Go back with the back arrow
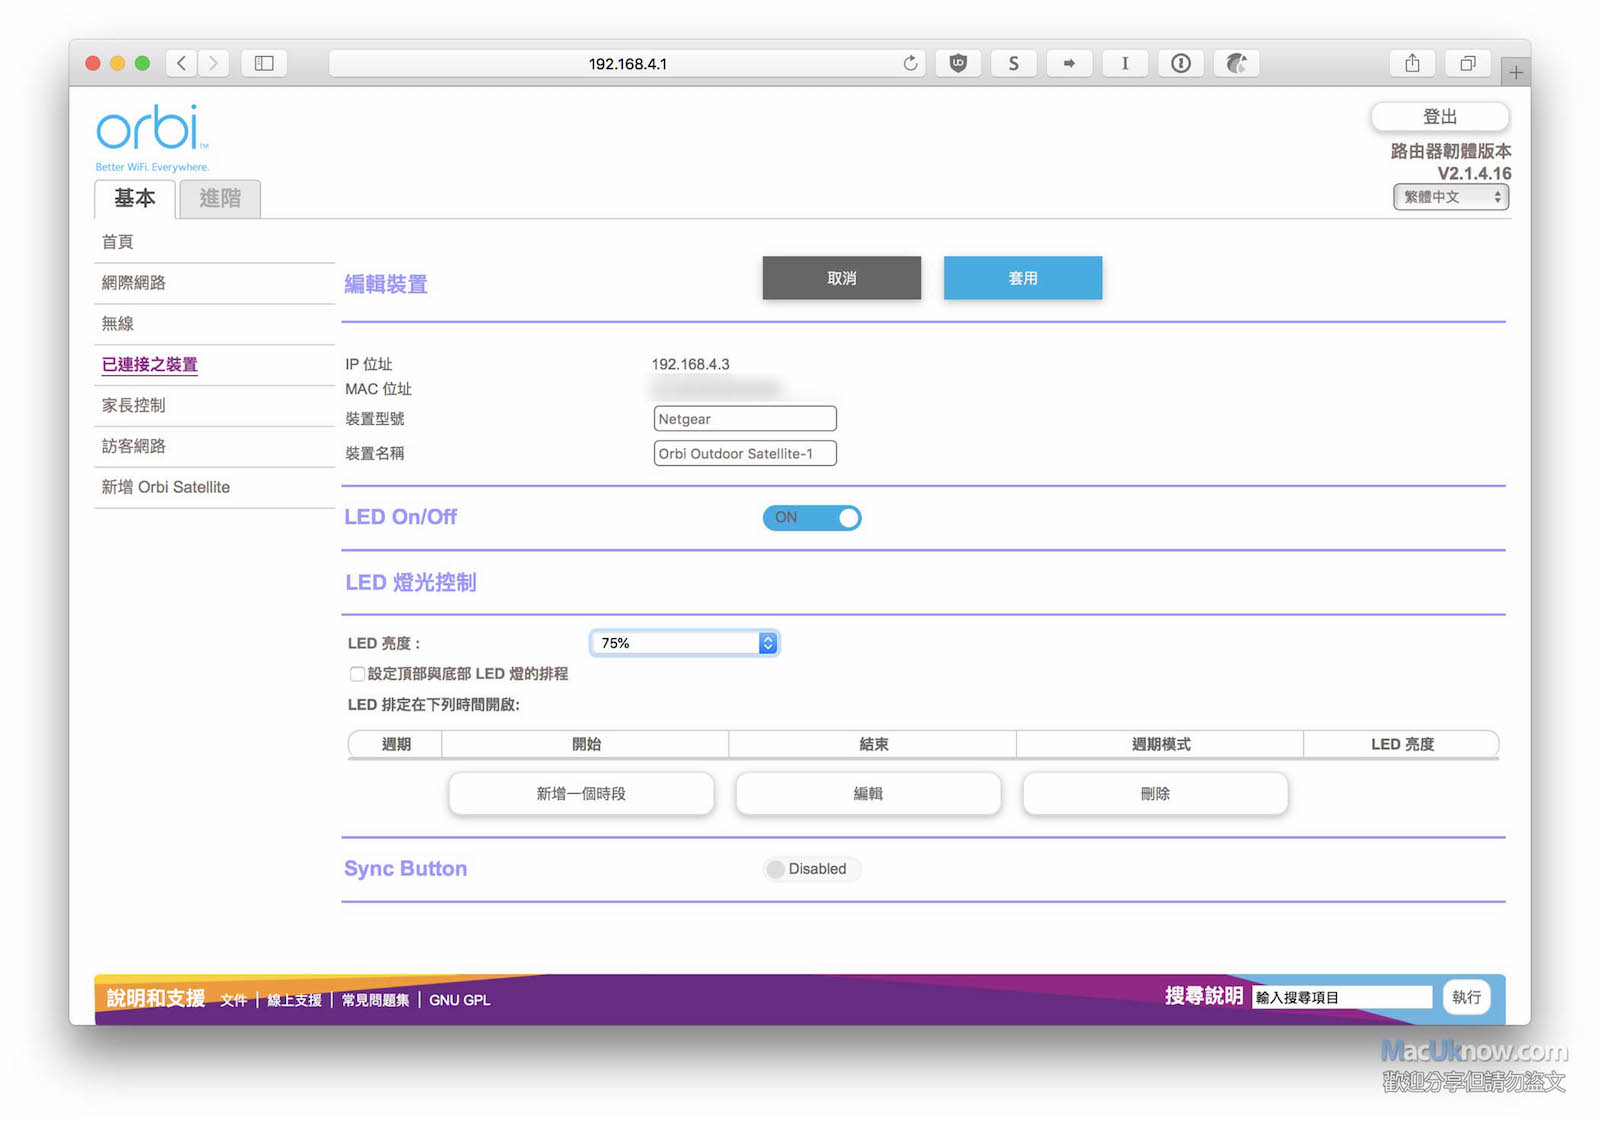1600x1124 pixels. (181, 63)
